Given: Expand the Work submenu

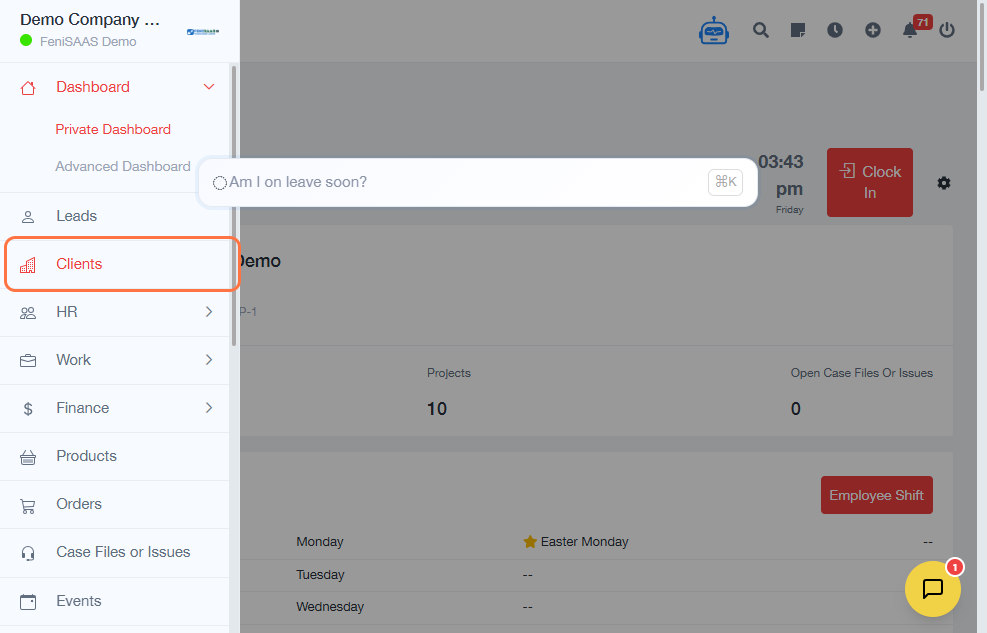Looking at the screenshot, I should pyautogui.click(x=209, y=360).
